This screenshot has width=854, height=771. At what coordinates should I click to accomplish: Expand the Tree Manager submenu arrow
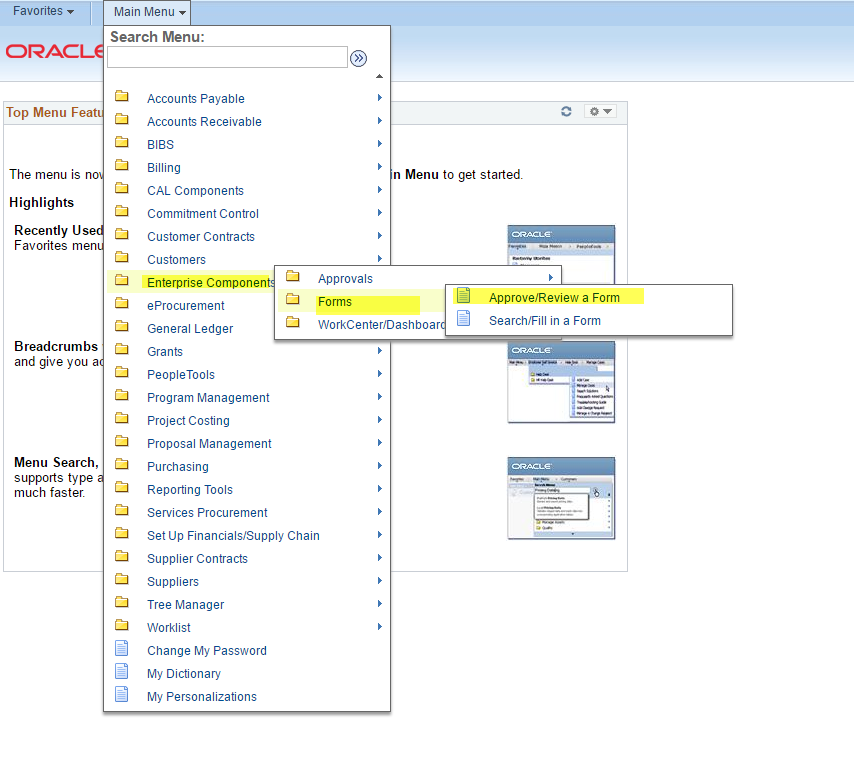coord(380,603)
